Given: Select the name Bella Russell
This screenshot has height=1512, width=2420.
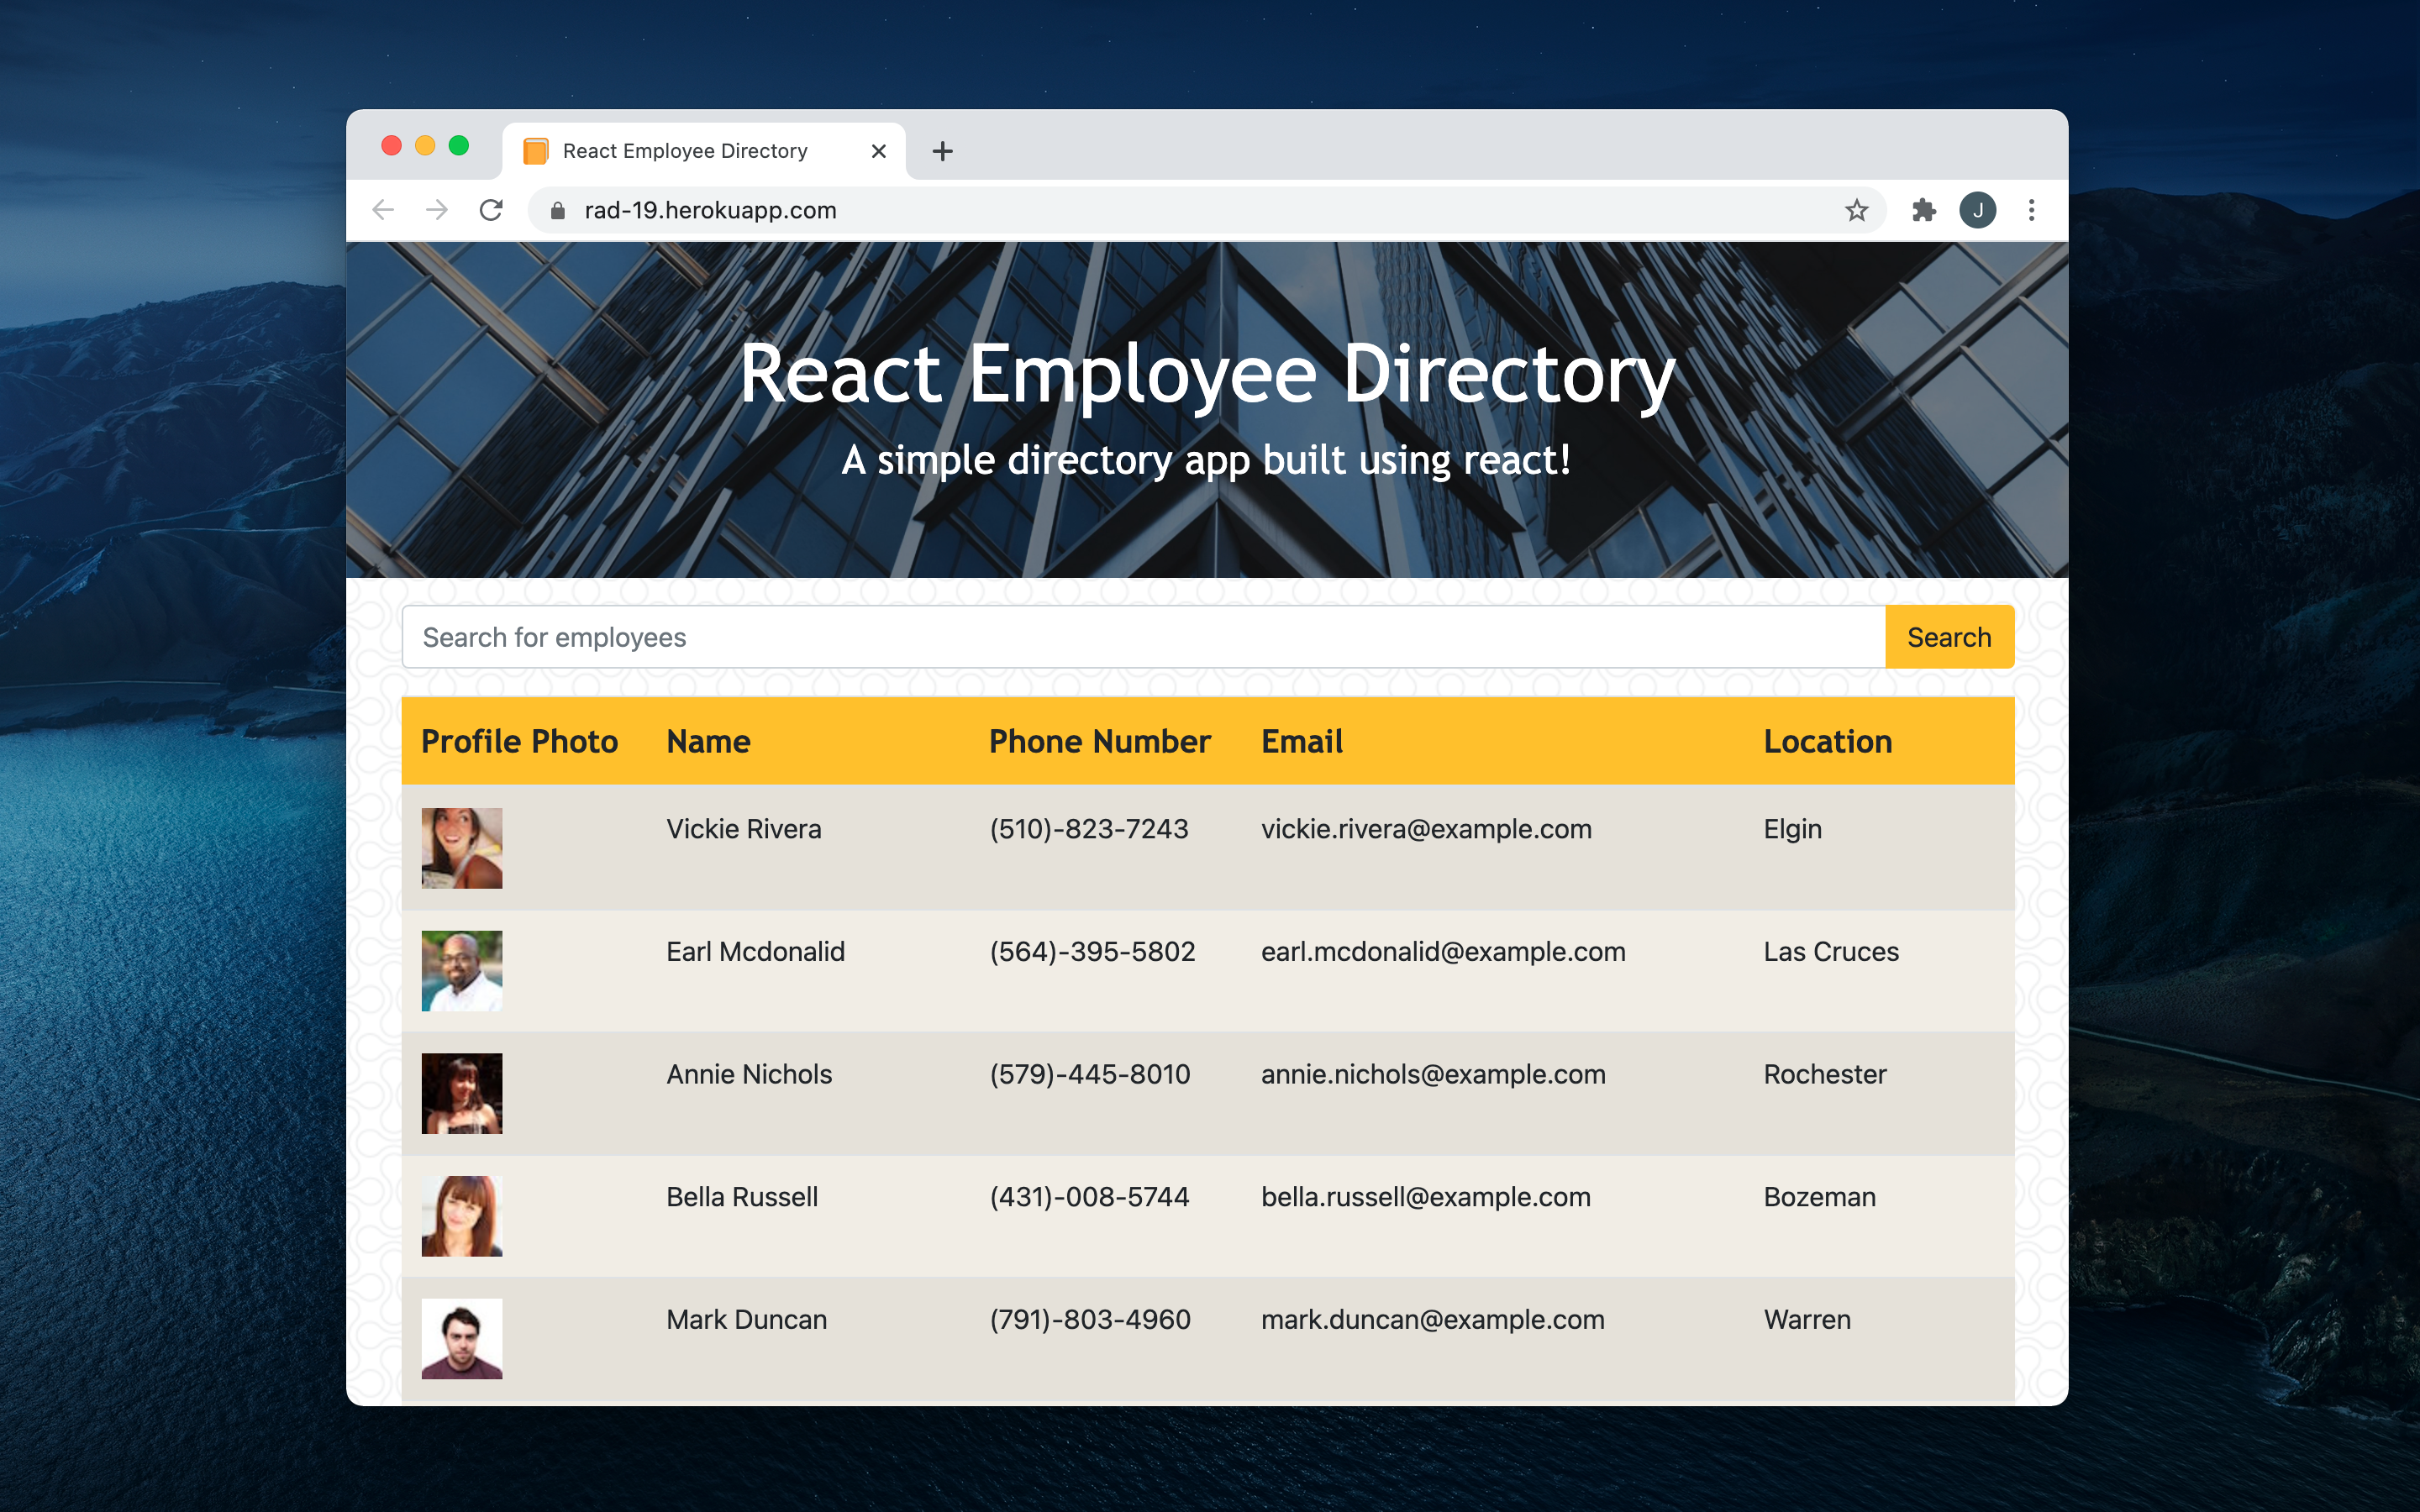Looking at the screenshot, I should point(742,1197).
